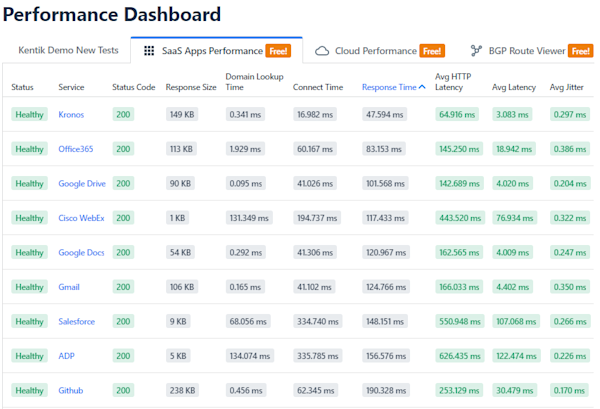600x409 pixels.
Task: Click Avg HTTP latency 64.916 ms
Action: tap(457, 114)
